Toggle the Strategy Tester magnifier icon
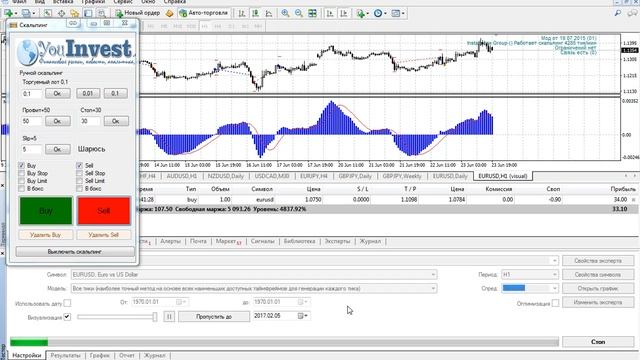Viewport: 640px width, 360px height. [x=102, y=13]
